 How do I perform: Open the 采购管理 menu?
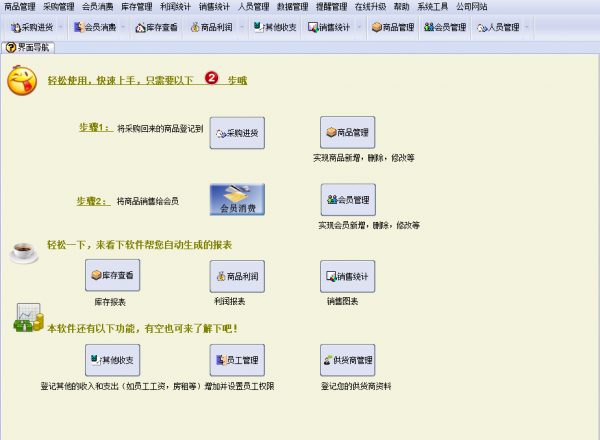(x=59, y=7)
